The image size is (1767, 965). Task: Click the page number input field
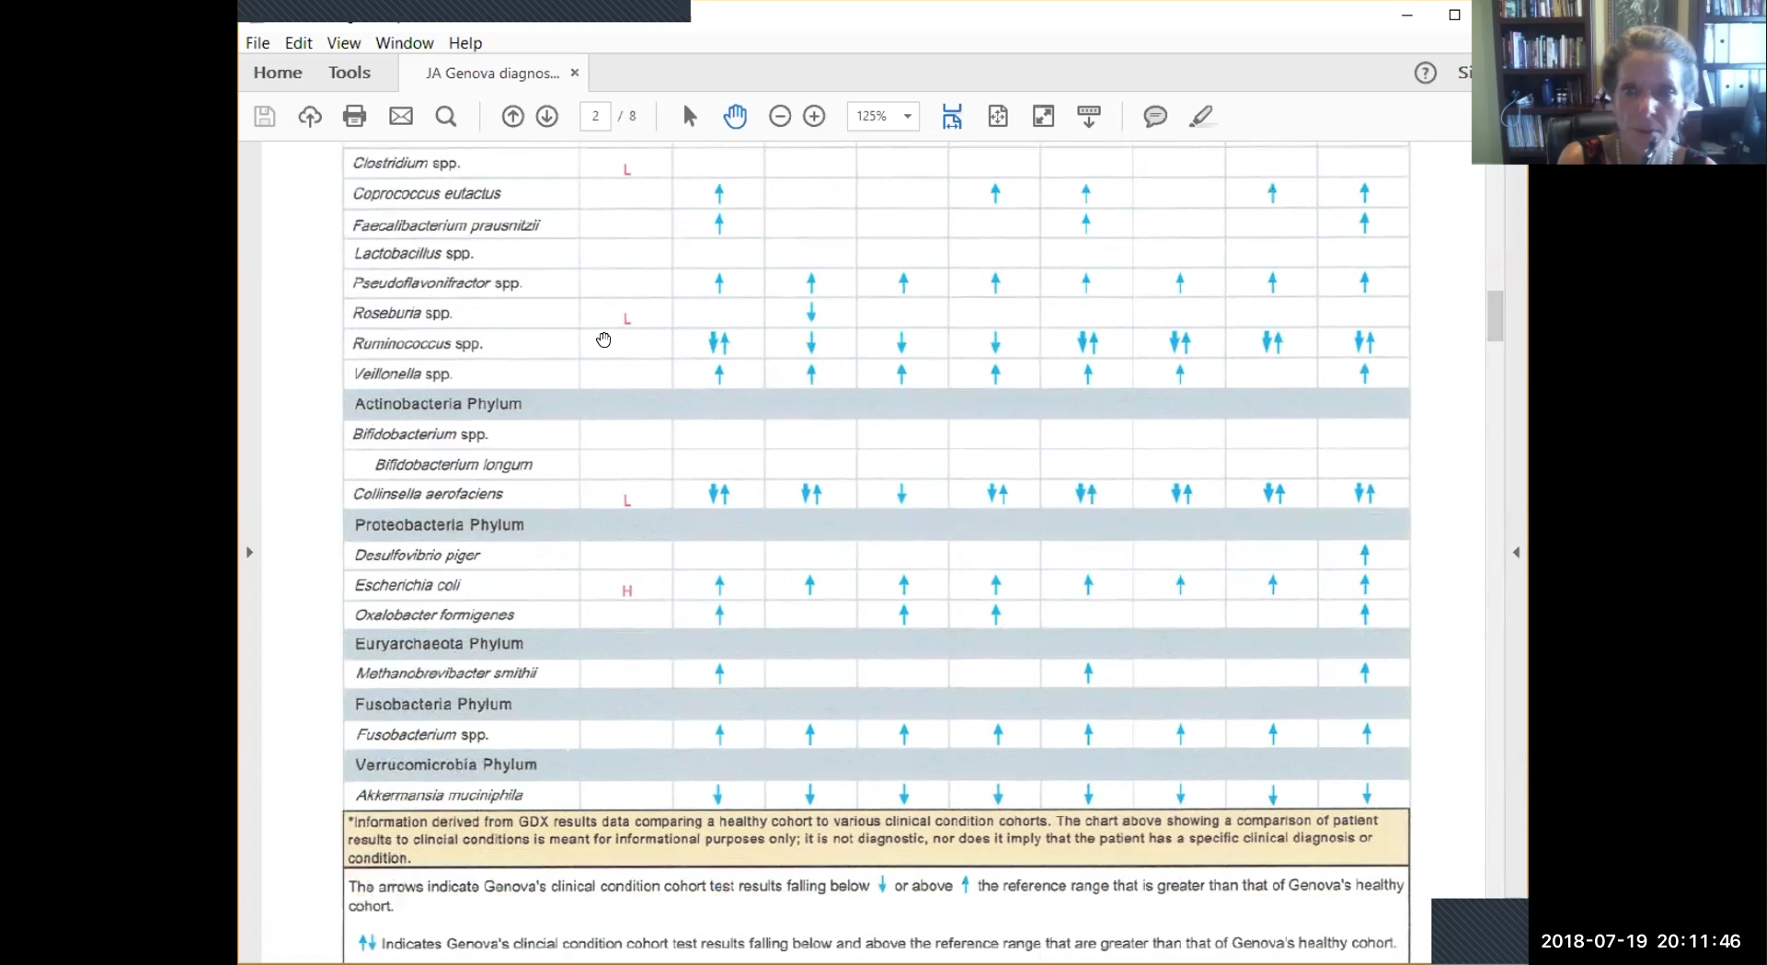(x=595, y=116)
